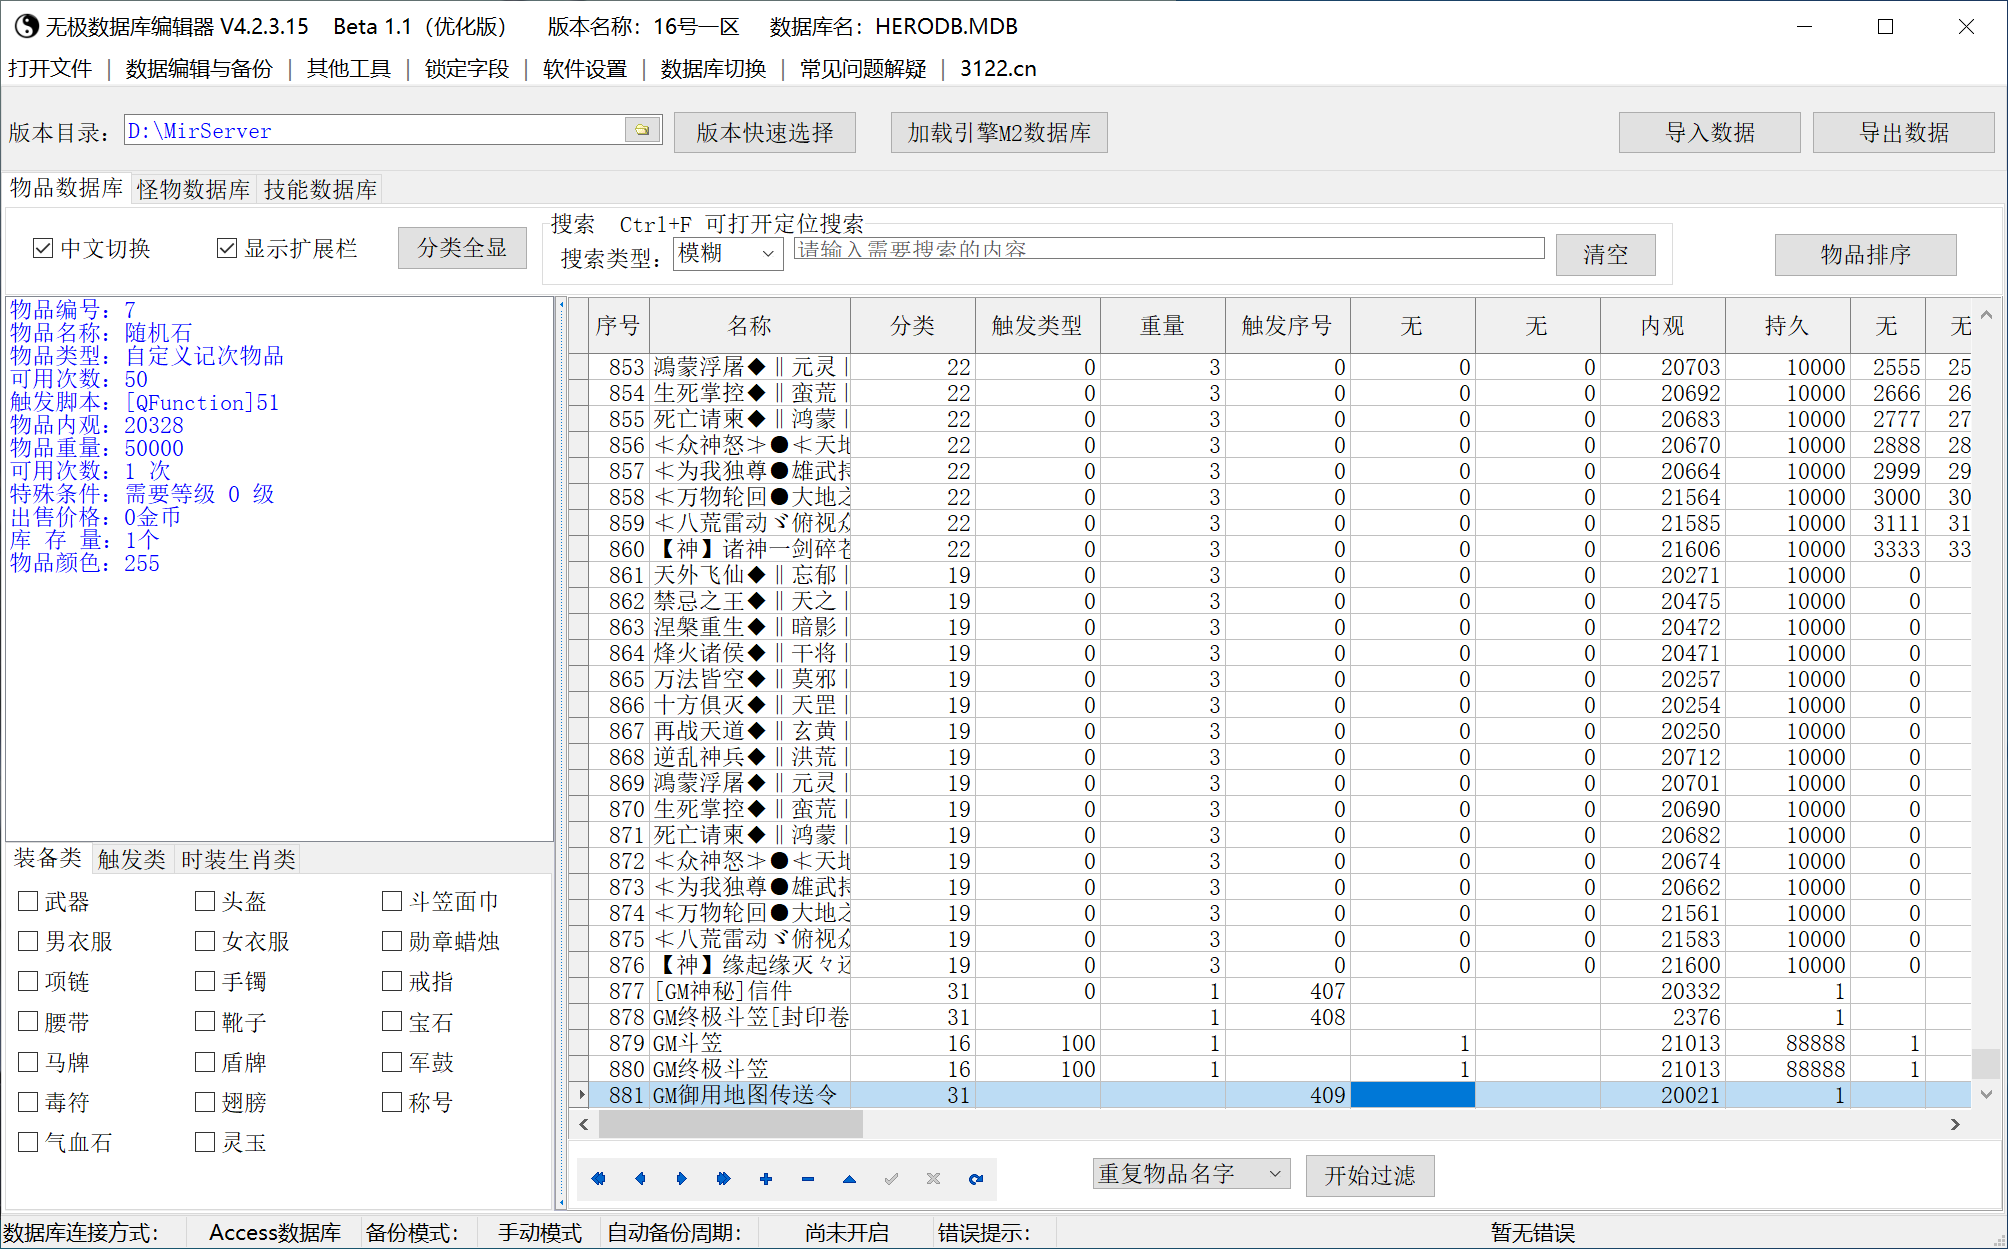Click the 版本快速选择 button
This screenshot has height=1249, width=2008.
(765, 132)
